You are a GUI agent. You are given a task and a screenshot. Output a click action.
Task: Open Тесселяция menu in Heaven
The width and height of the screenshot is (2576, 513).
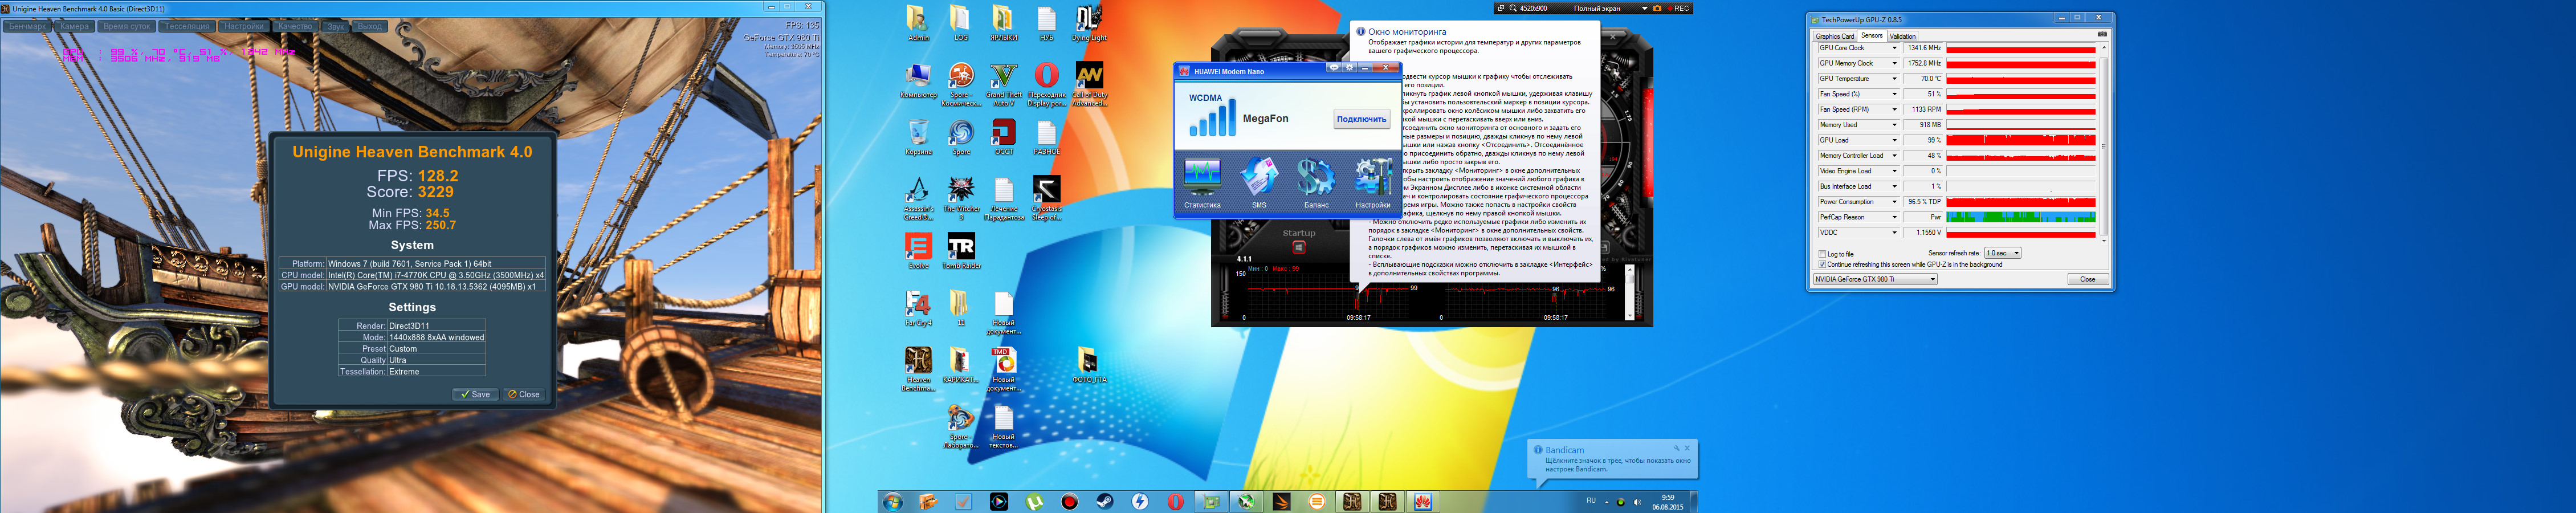[x=187, y=26]
